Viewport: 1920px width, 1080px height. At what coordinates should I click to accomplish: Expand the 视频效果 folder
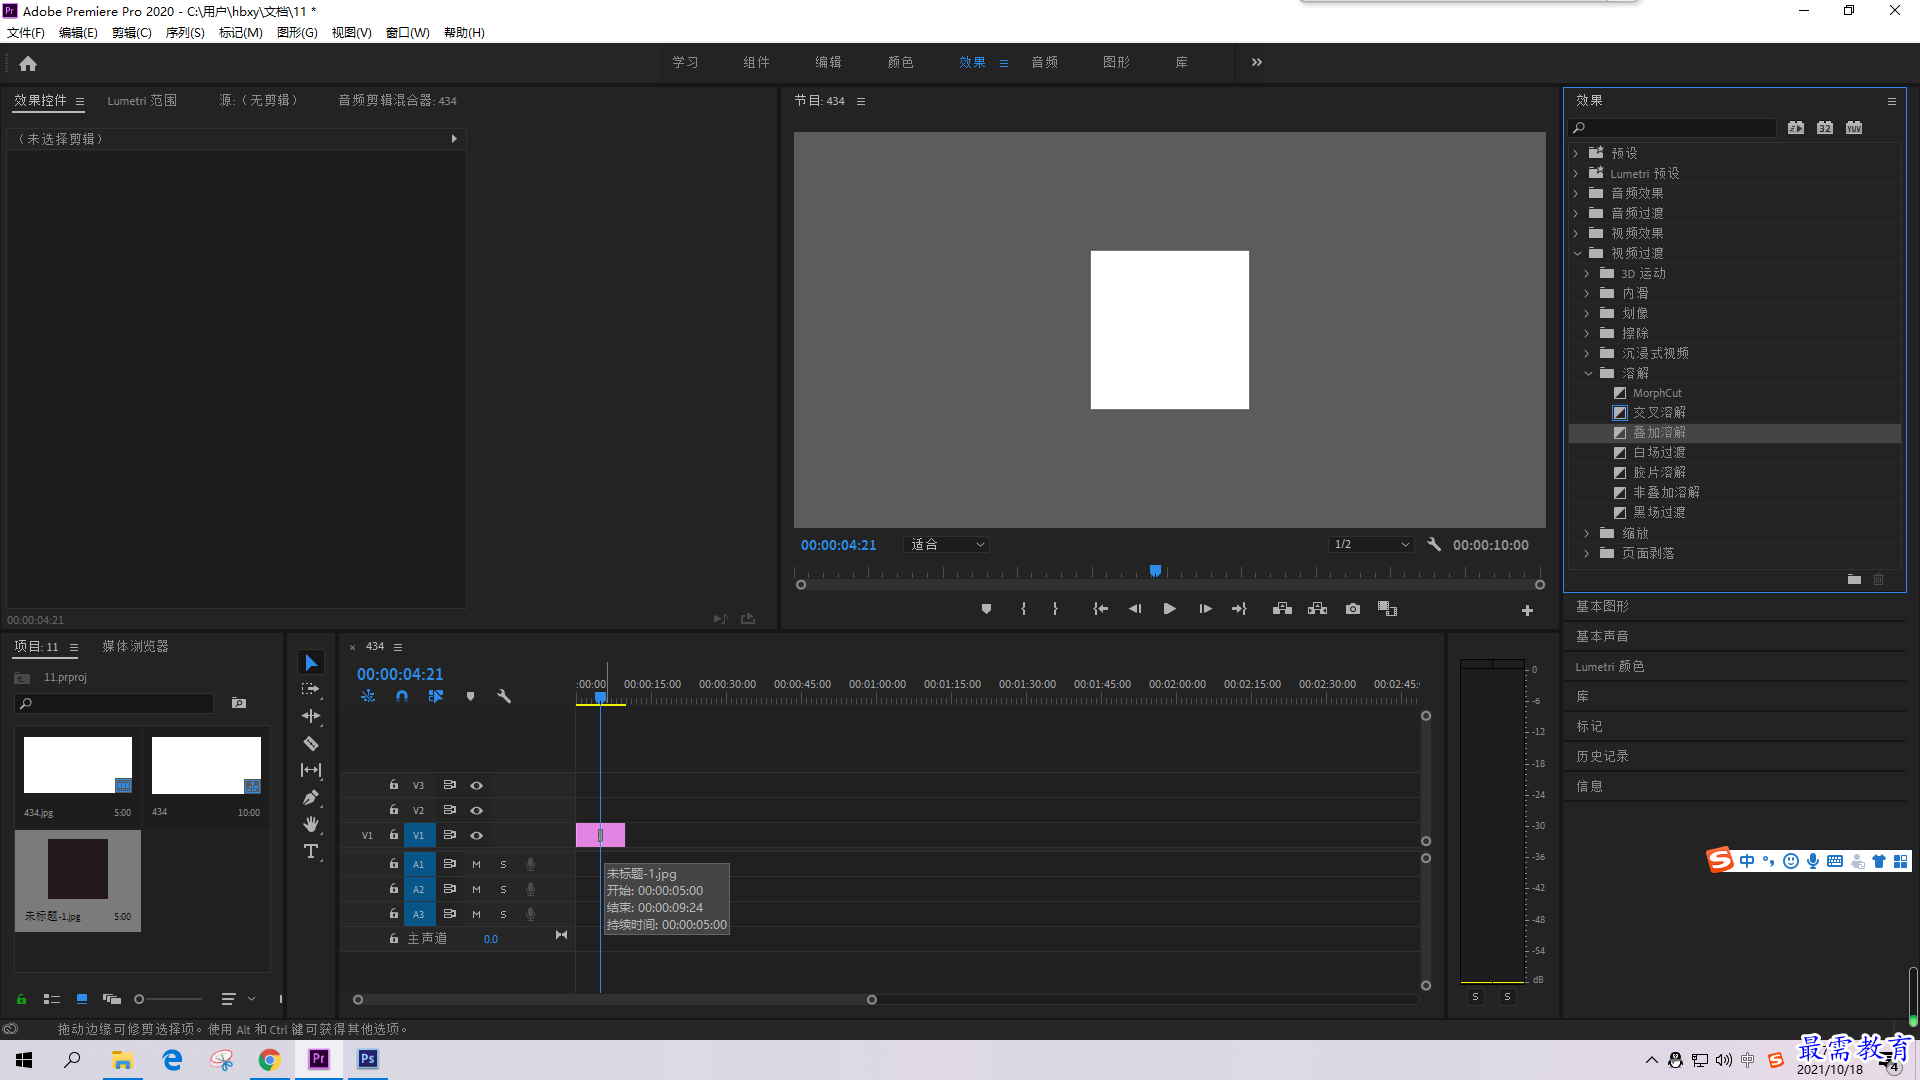pos(1576,233)
